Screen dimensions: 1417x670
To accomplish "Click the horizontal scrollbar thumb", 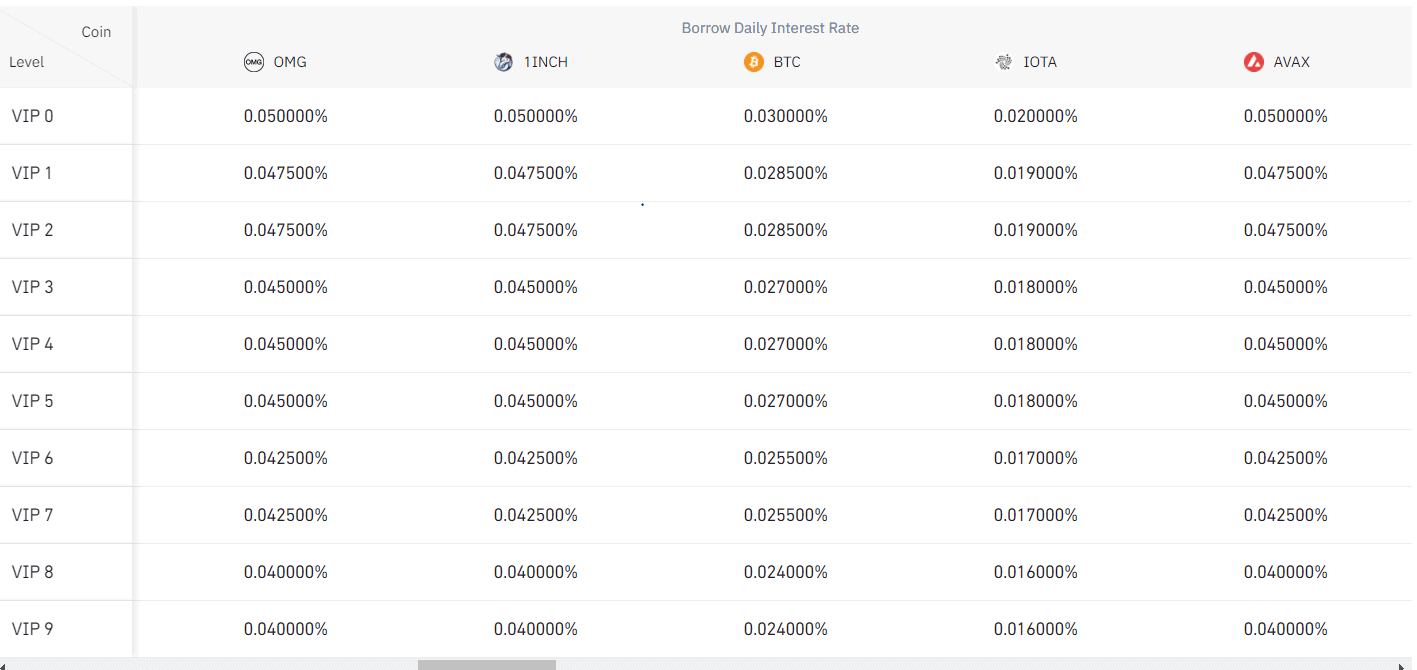I will 486,664.
